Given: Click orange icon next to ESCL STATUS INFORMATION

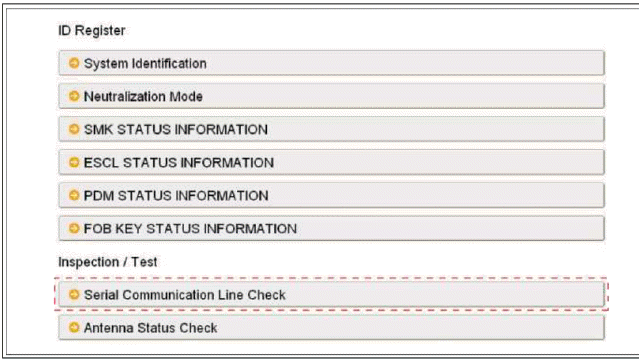Looking at the screenshot, I should click(x=74, y=162).
